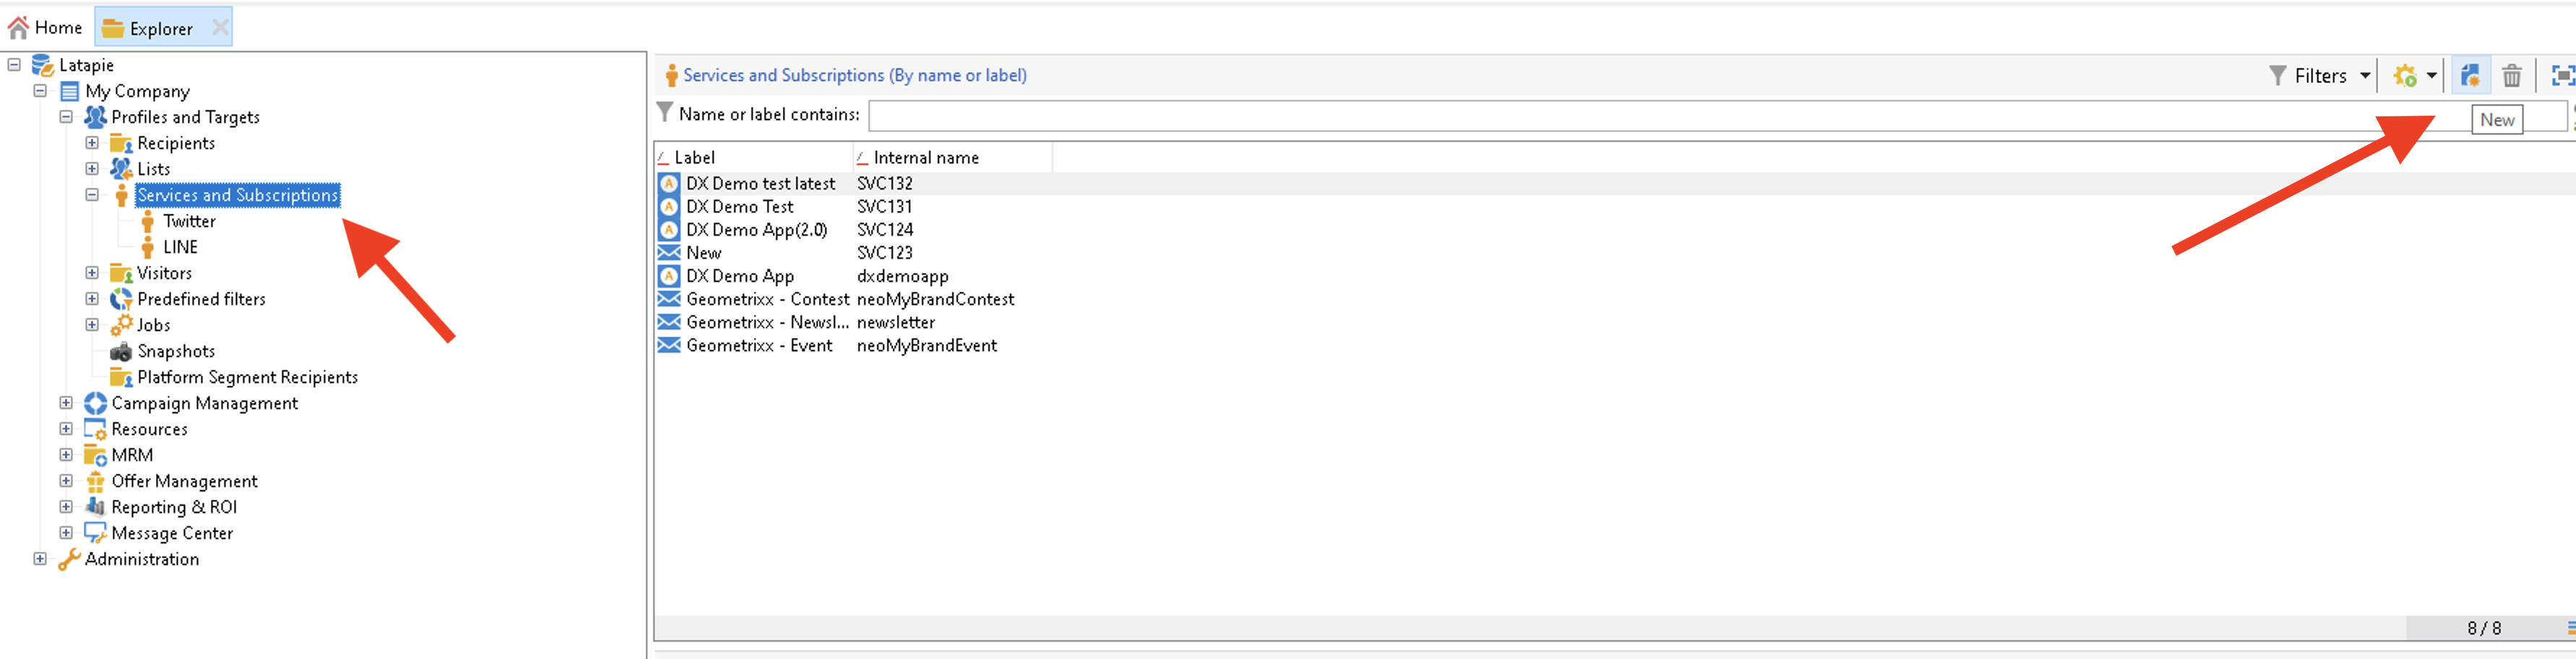Viewport: 2576px width, 659px height.
Task: Click the Predefined filters icon
Action: tap(121, 299)
